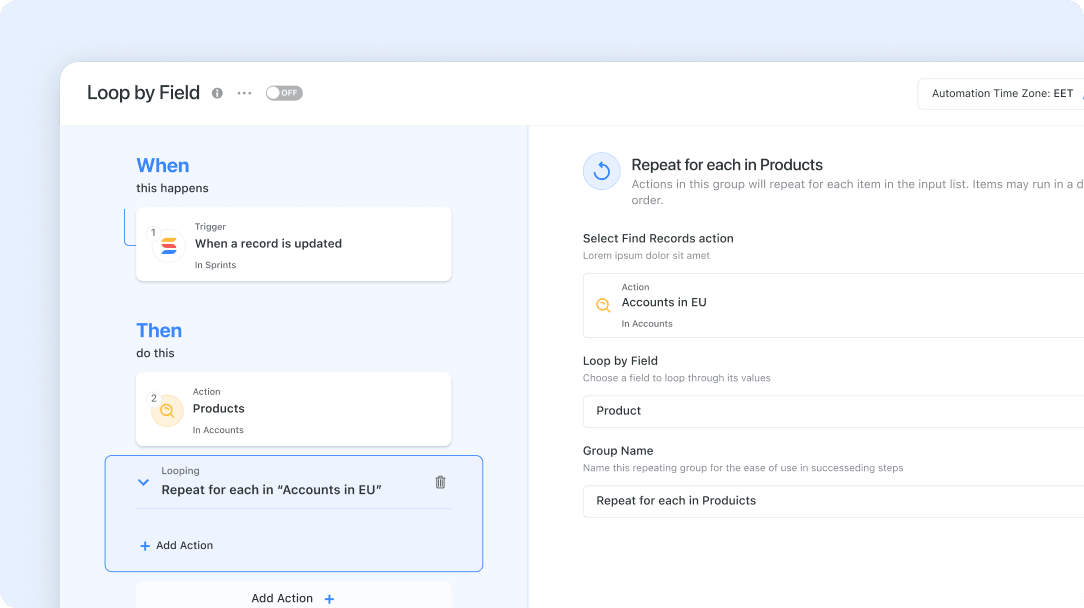Collapse the Looping group chevron

[x=143, y=482]
